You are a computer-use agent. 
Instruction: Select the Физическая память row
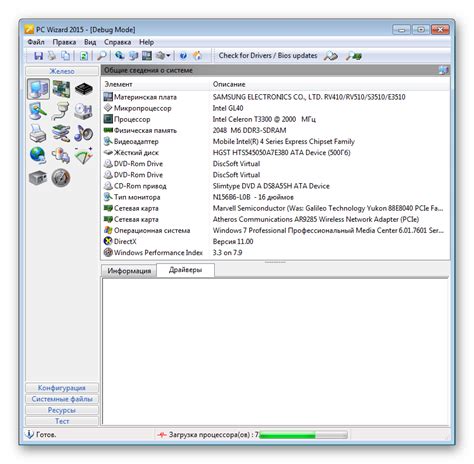275,130
